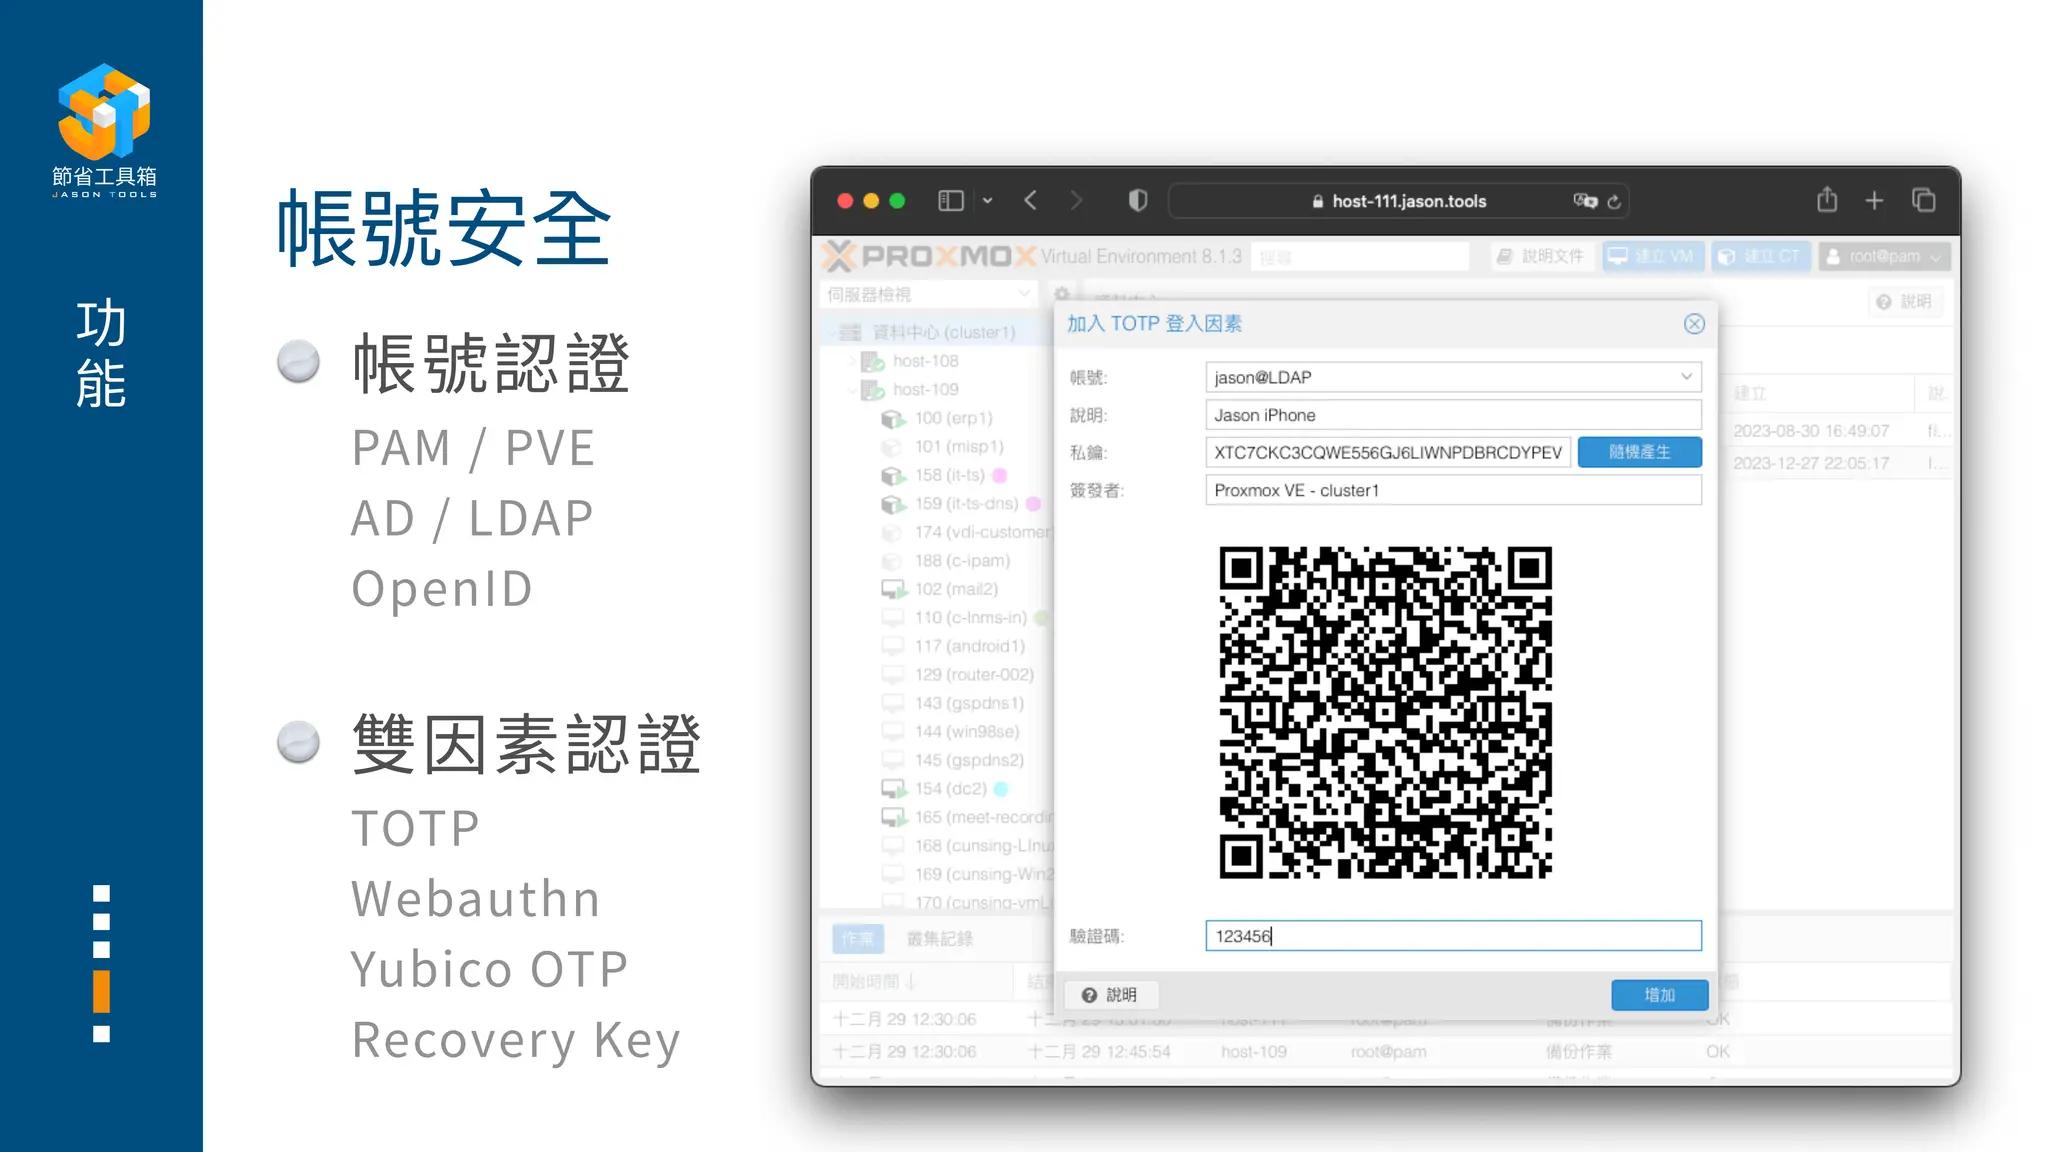Select 110 (c-lnms-in) entry
Viewport: 2048px width, 1152px height.
tap(970, 618)
